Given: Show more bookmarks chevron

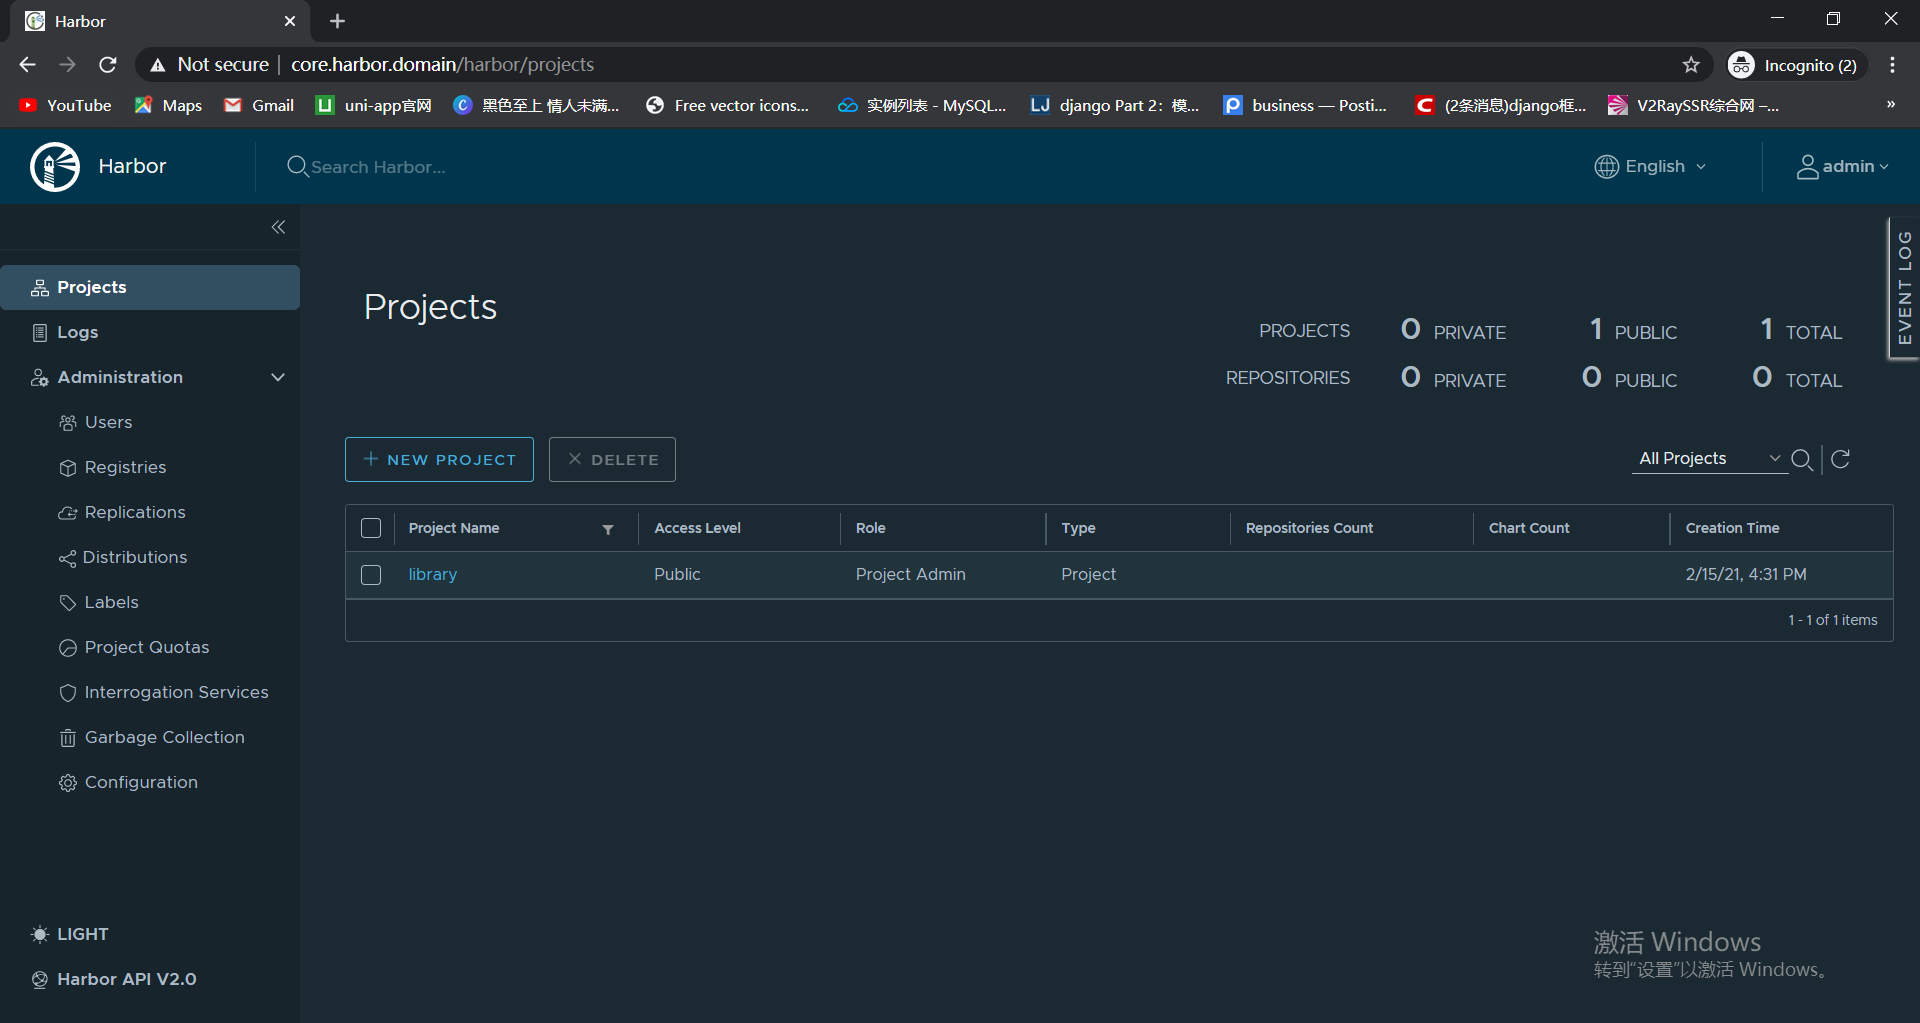Looking at the screenshot, I should tap(1890, 104).
